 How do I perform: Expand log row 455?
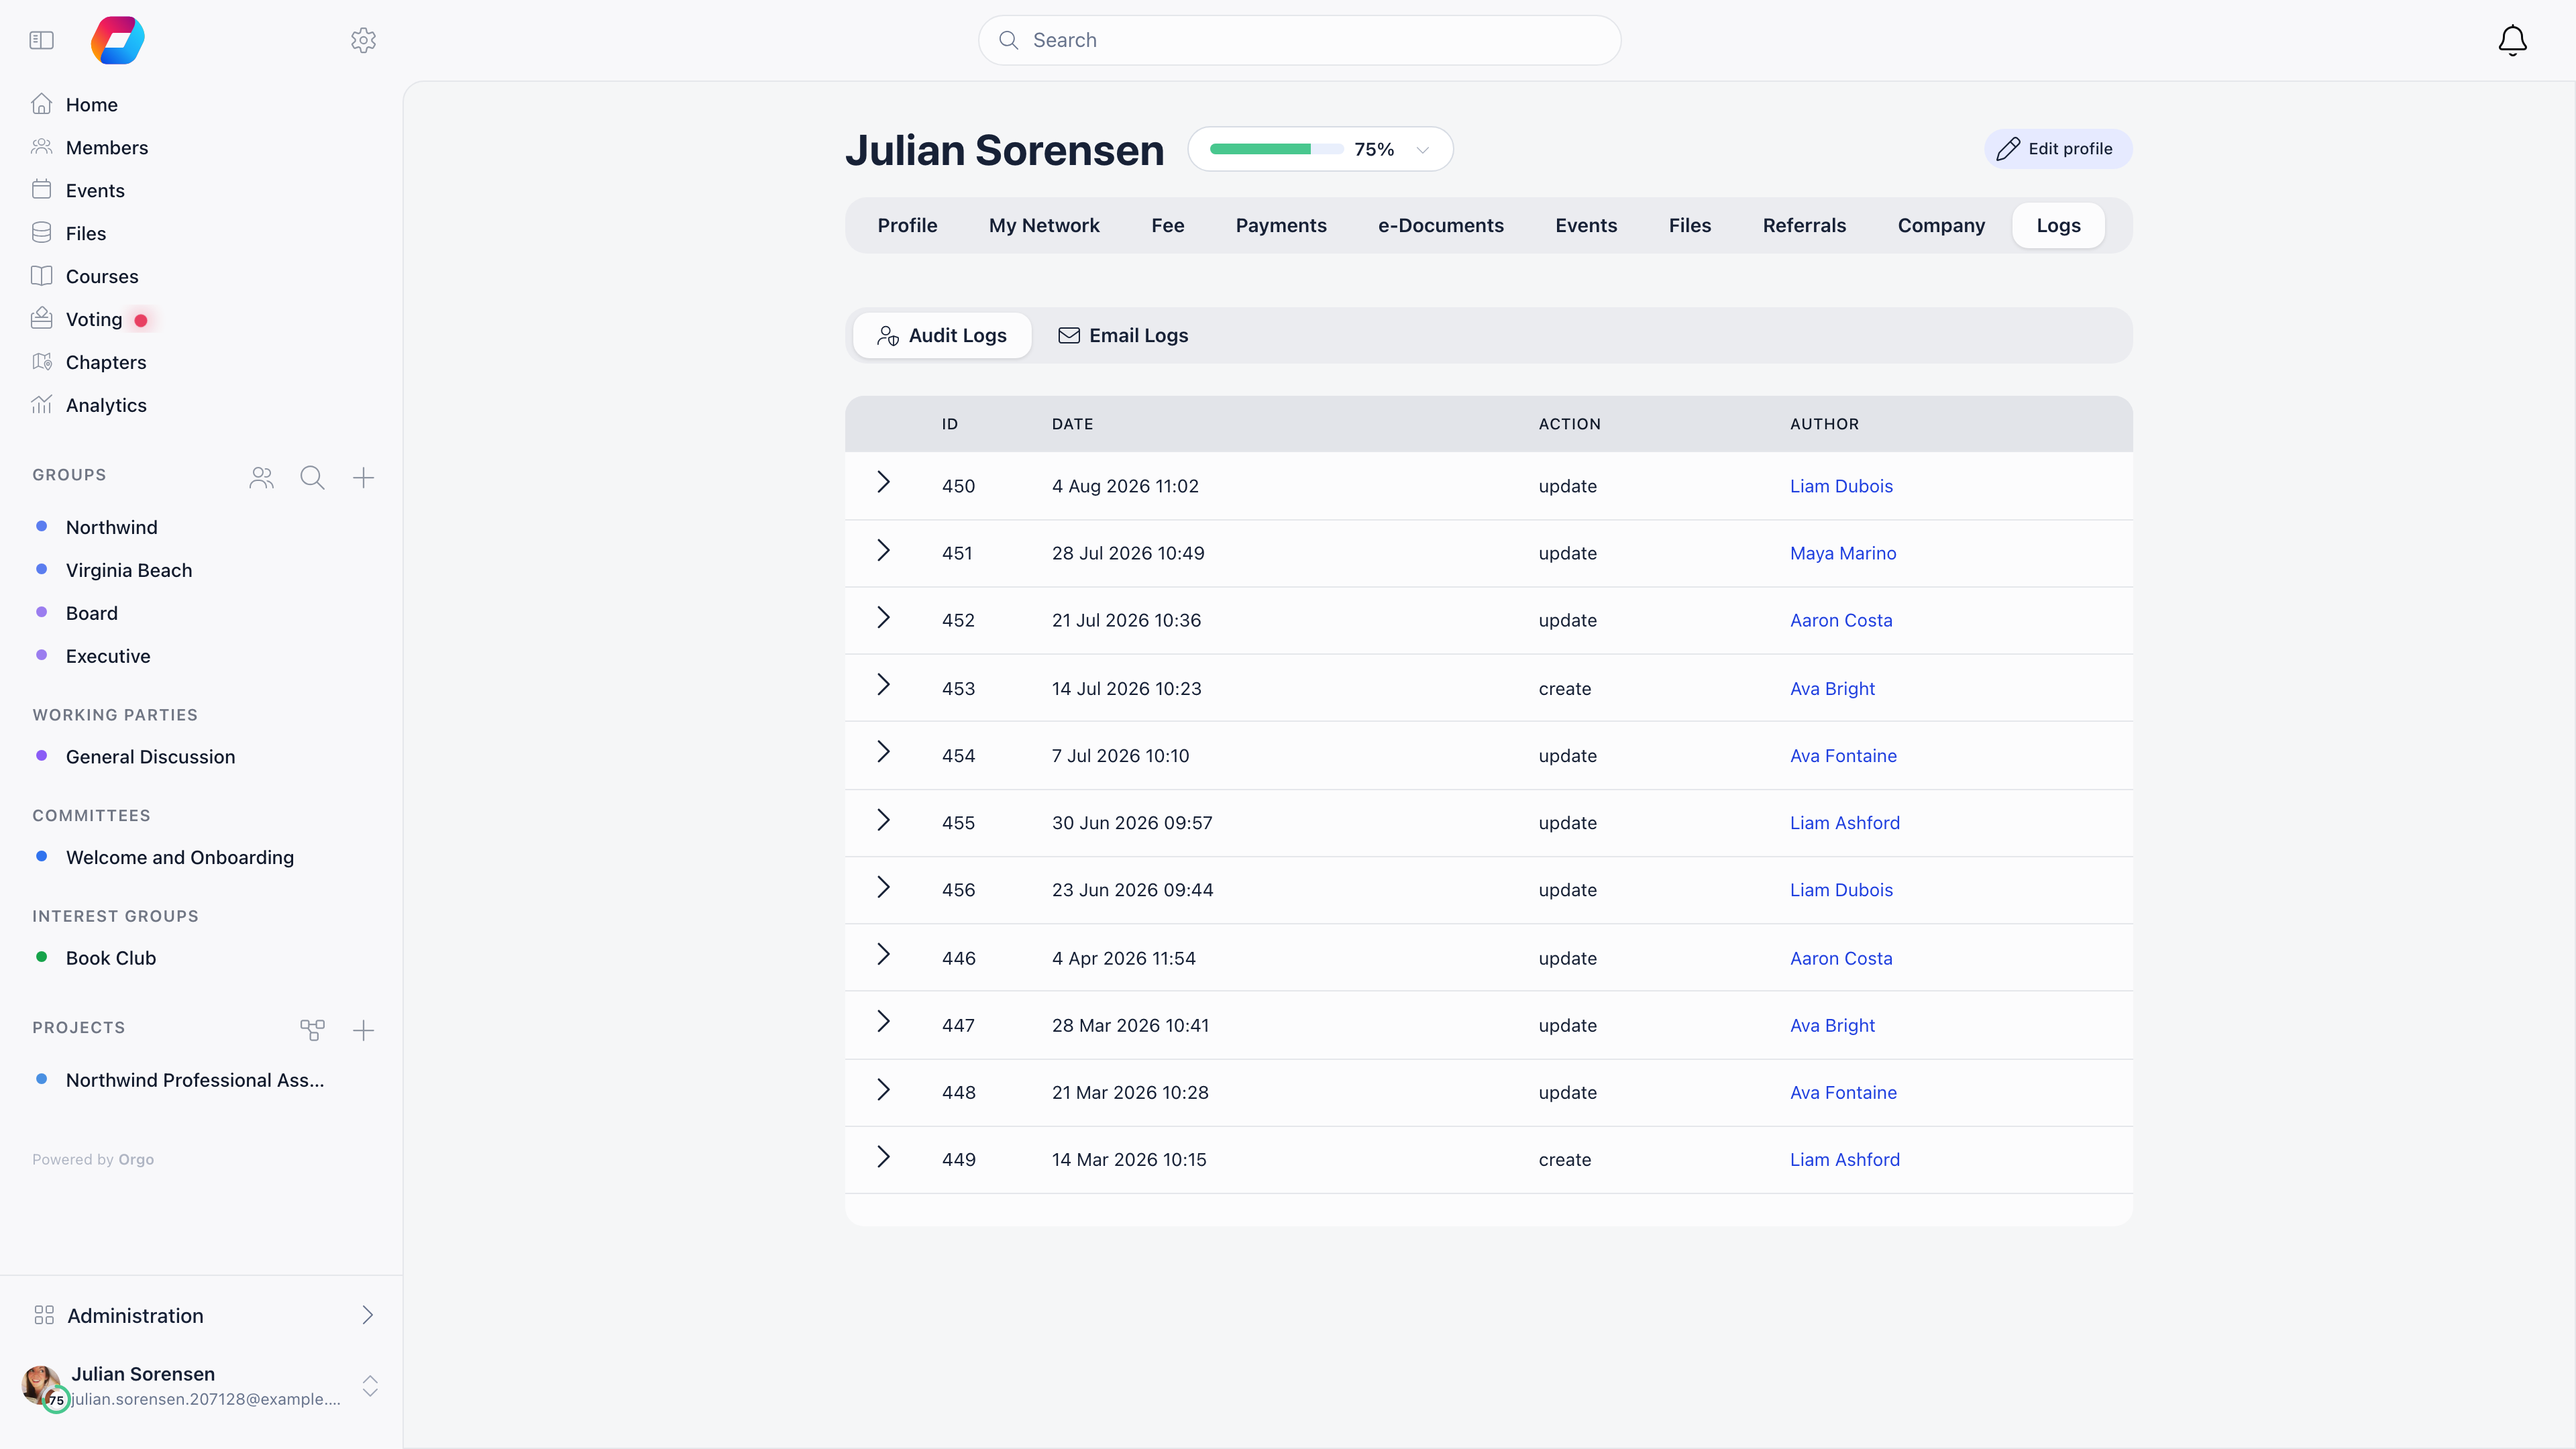(x=883, y=820)
